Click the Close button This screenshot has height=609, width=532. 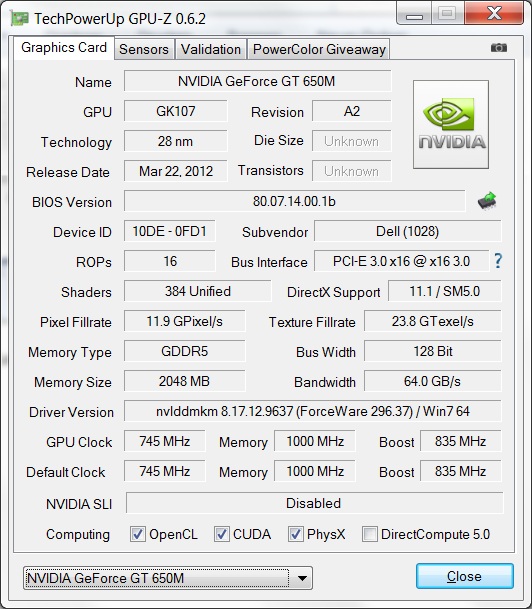point(464,576)
